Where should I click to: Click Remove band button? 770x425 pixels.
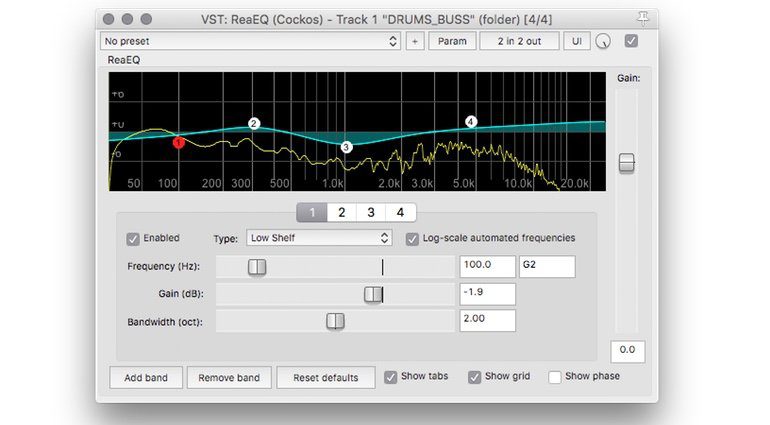(x=229, y=378)
